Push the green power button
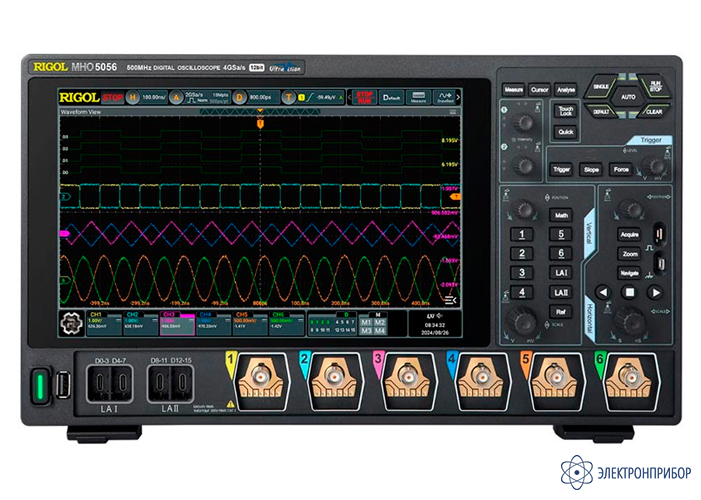701x500 pixels. coord(39,385)
